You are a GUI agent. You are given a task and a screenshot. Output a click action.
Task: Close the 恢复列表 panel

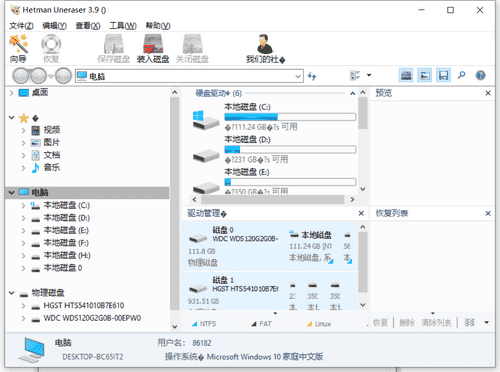click(488, 213)
